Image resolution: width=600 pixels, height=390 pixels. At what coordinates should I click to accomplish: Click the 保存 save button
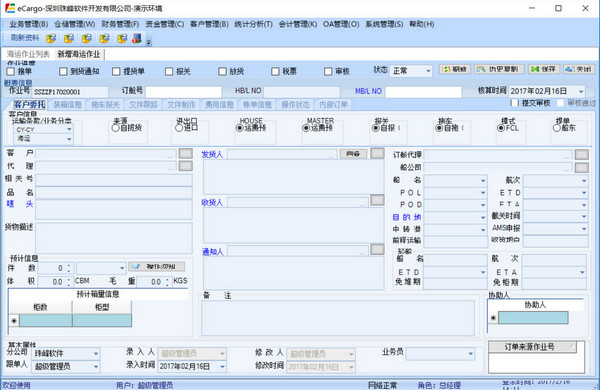544,69
